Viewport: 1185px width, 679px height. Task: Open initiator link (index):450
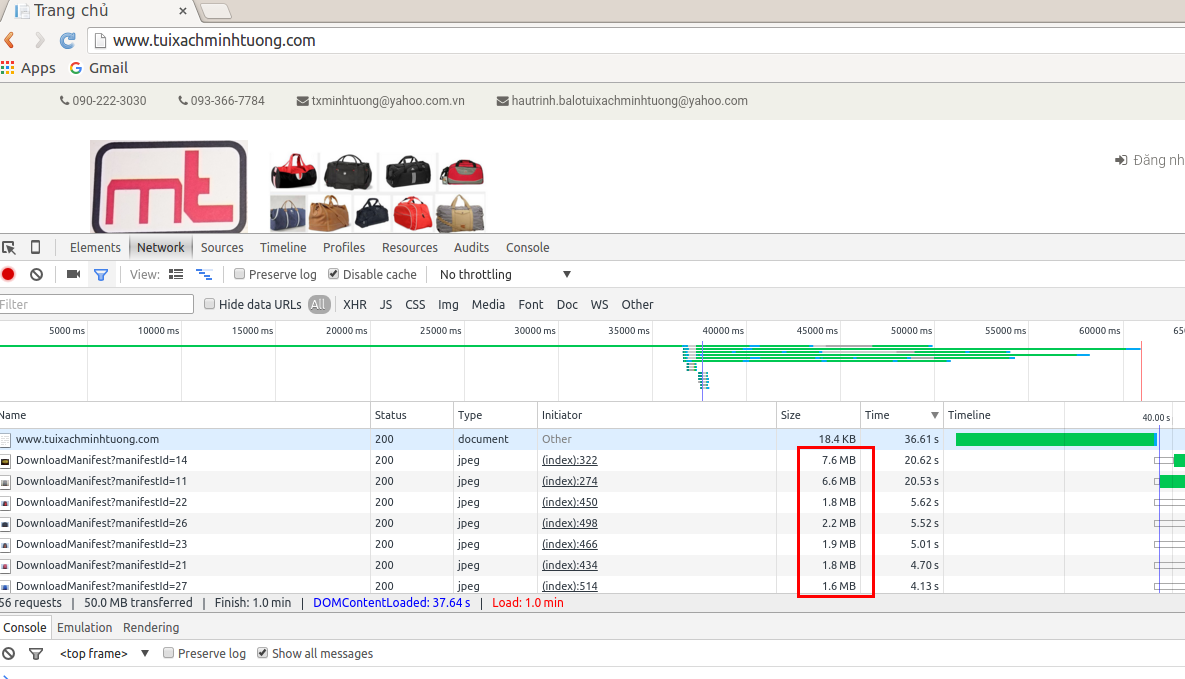pos(570,503)
